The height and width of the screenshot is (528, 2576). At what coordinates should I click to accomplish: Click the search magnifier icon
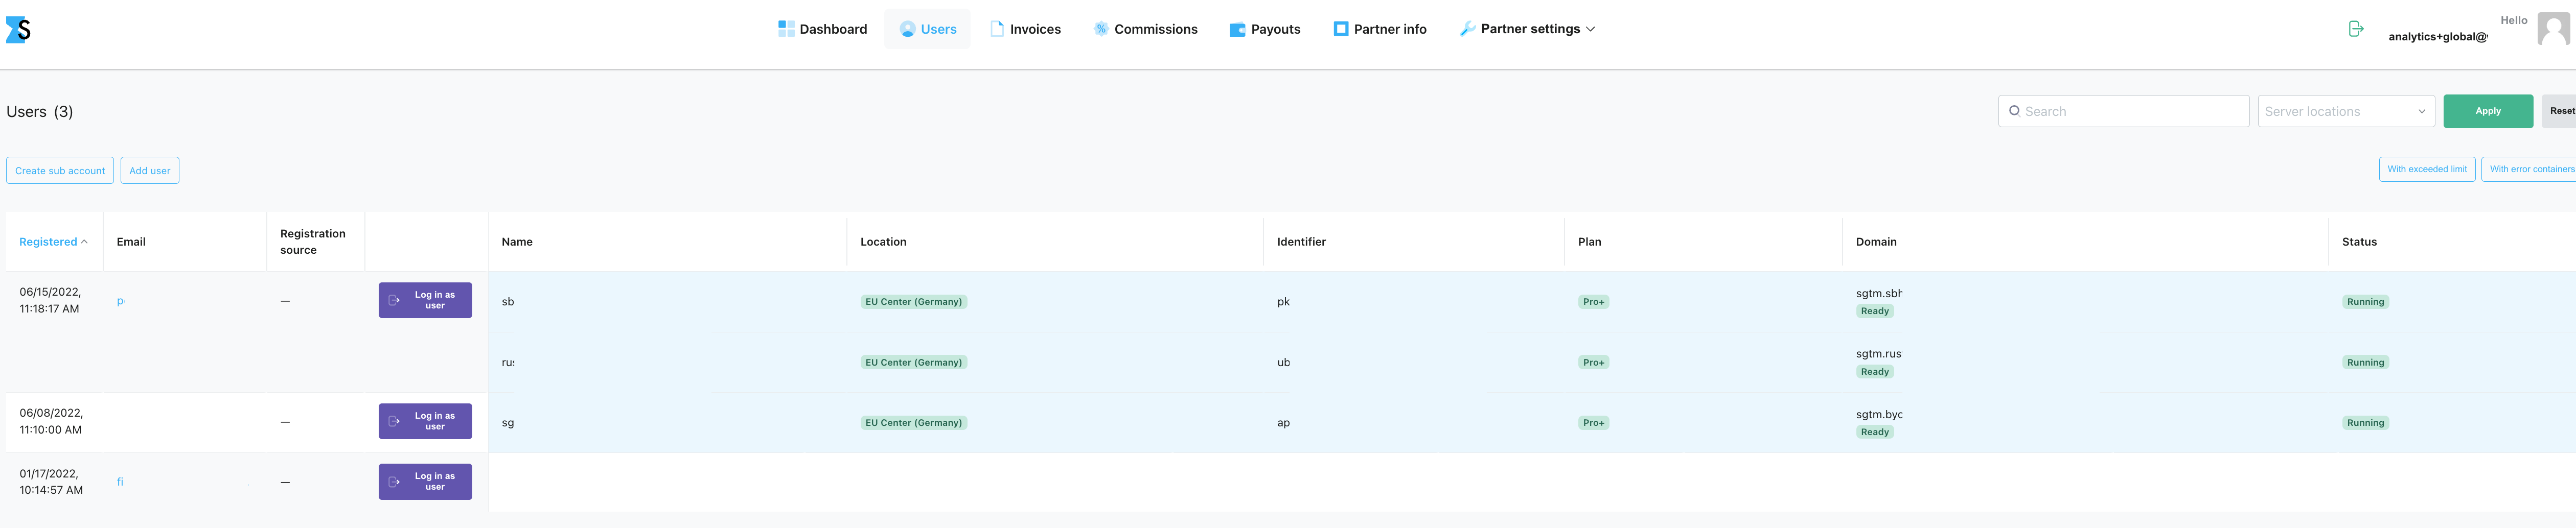2014,111
